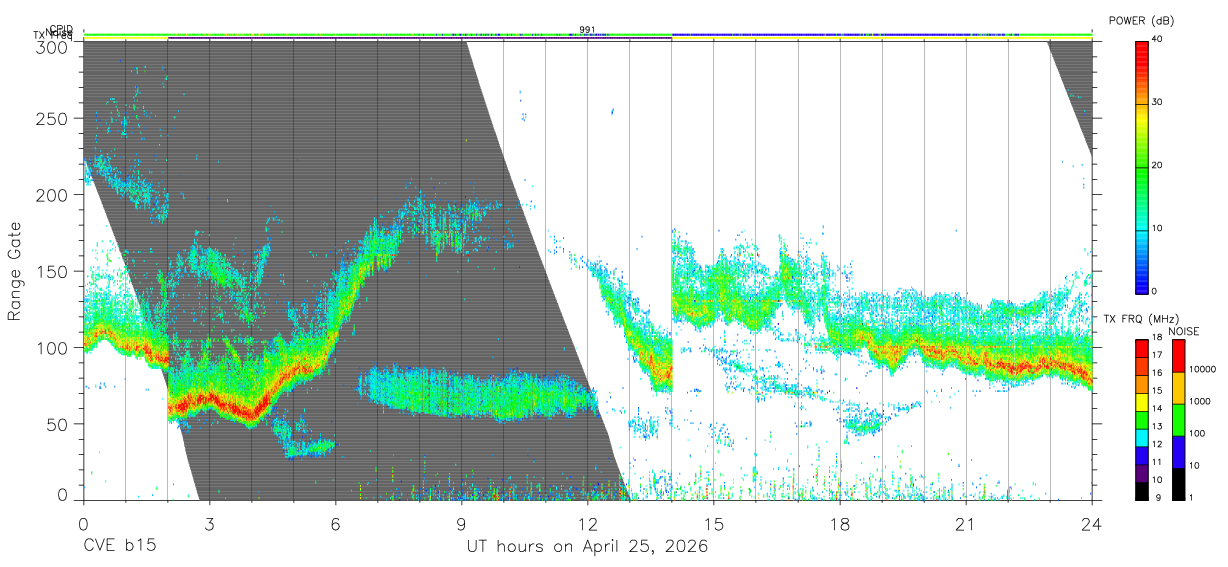Click the Range Gate axis title
The height and width of the screenshot is (567, 1228).
coord(15,272)
